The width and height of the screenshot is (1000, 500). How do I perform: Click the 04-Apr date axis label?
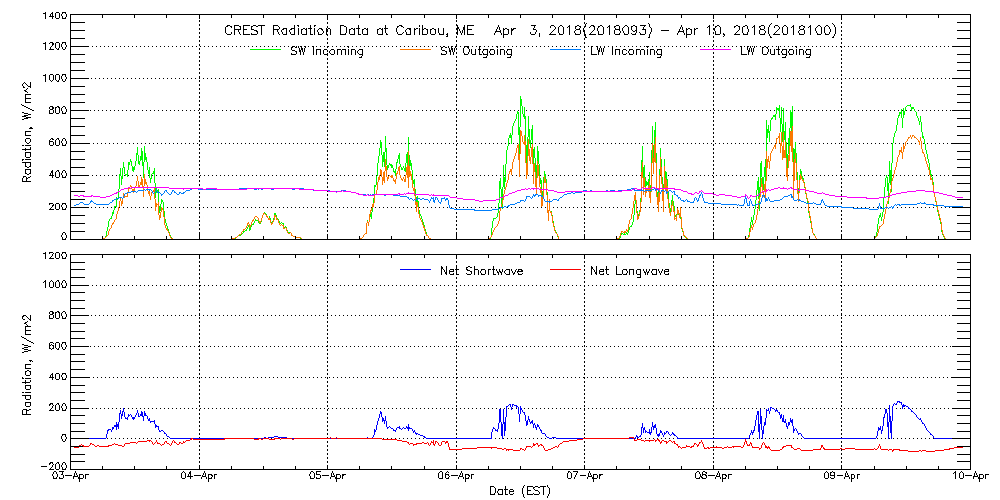click(x=200, y=477)
